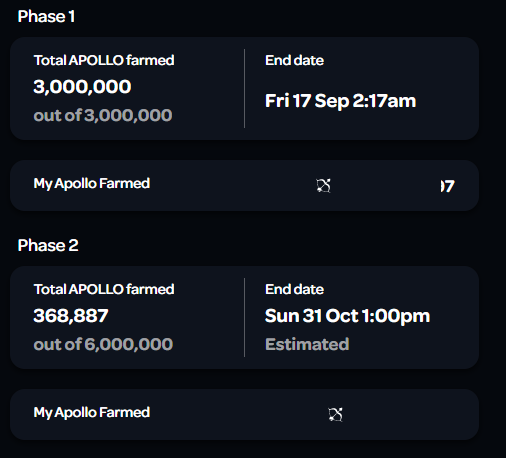Click Phase 1 Total APOLLO farmed label
This screenshot has width=506, height=458.
[x=104, y=60]
